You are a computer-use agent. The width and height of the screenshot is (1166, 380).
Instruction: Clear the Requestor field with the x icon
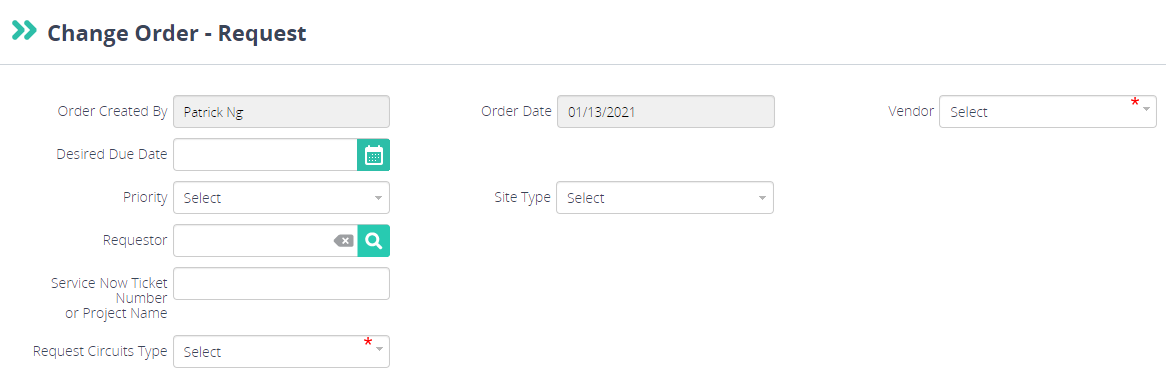pyautogui.click(x=344, y=241)
